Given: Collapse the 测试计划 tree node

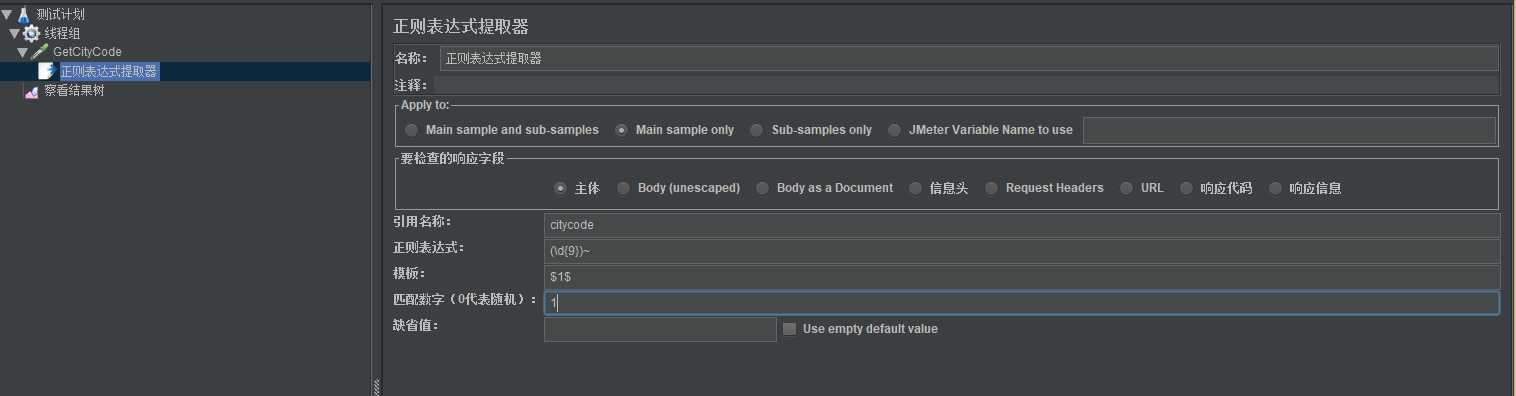Looking at the screenshot, I should pos(7,14).
